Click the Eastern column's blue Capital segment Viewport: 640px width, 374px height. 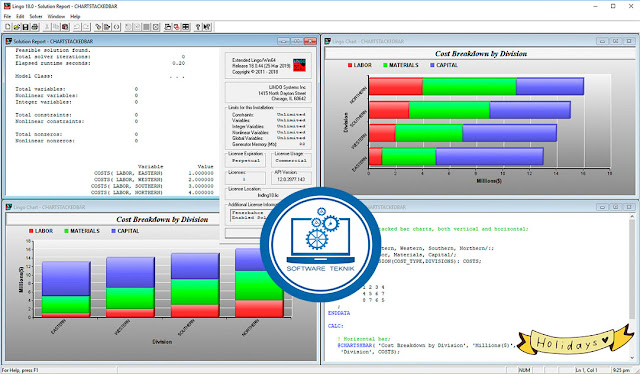pos(66,279)
